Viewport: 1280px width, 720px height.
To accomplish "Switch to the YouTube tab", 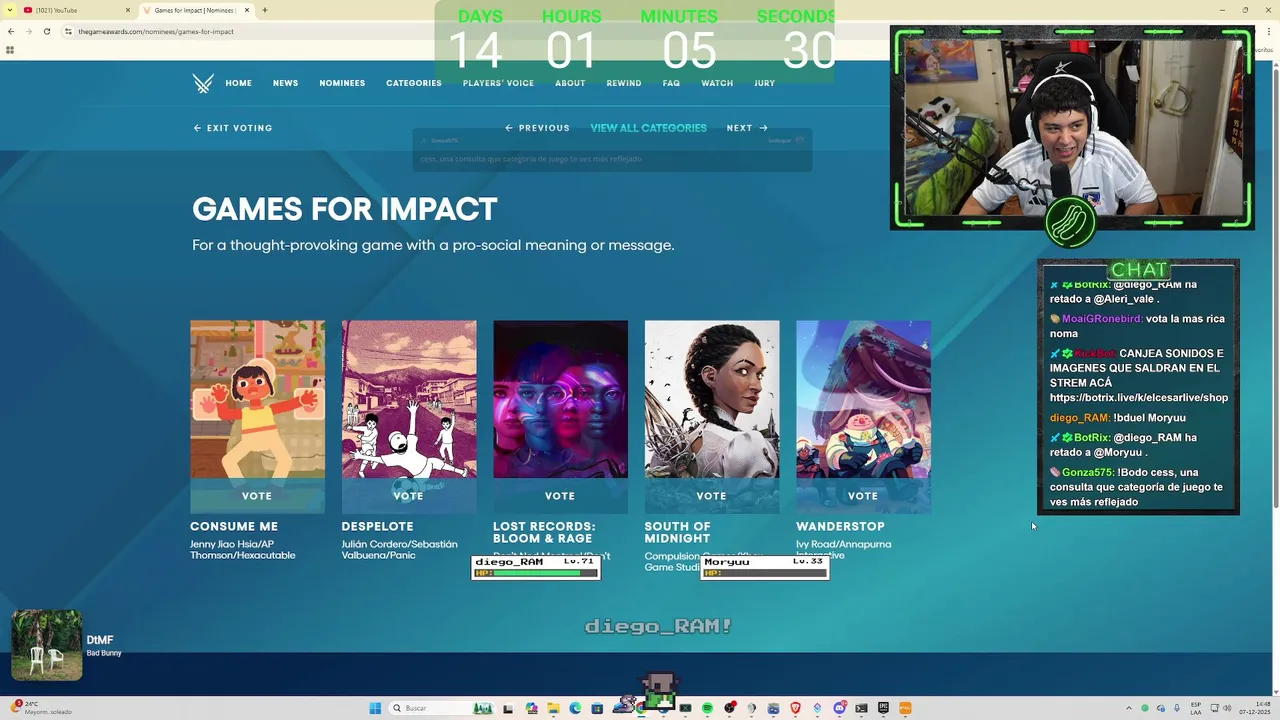I will point(76,10).
